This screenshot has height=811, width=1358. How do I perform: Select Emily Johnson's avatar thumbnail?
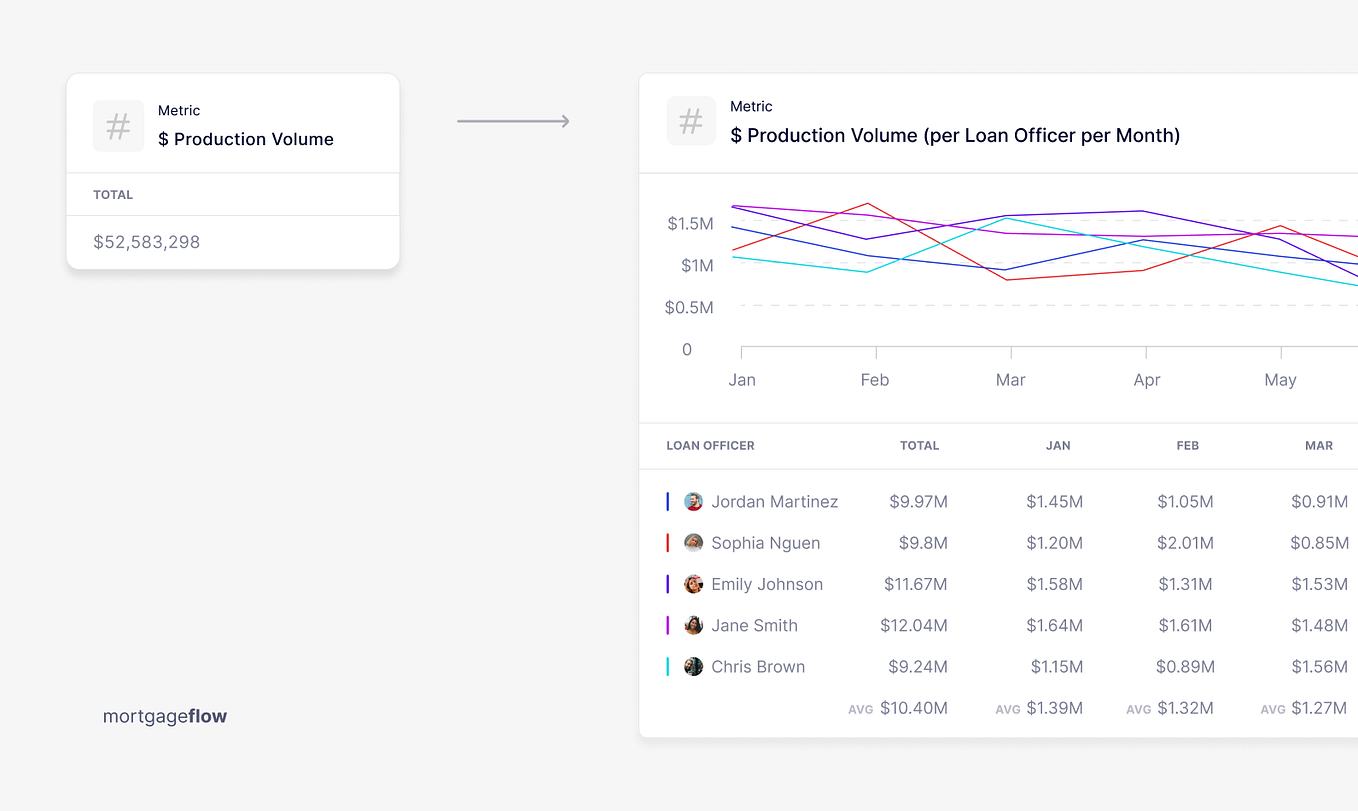[x=693, y=584]
